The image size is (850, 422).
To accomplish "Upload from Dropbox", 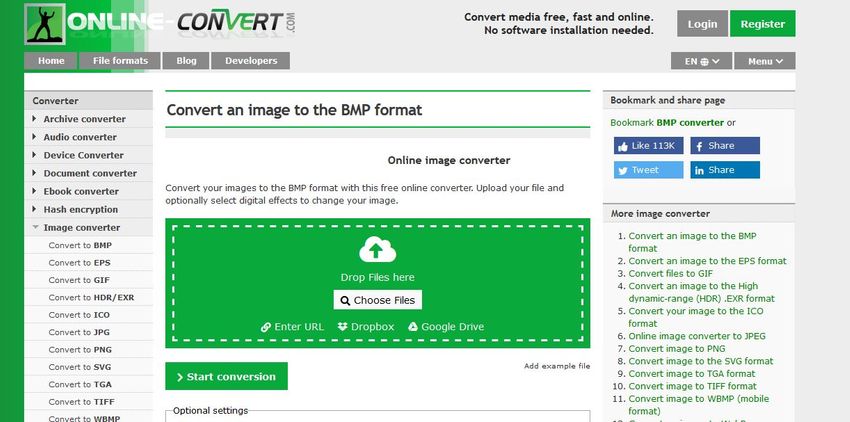I will (x=366, y=327).
